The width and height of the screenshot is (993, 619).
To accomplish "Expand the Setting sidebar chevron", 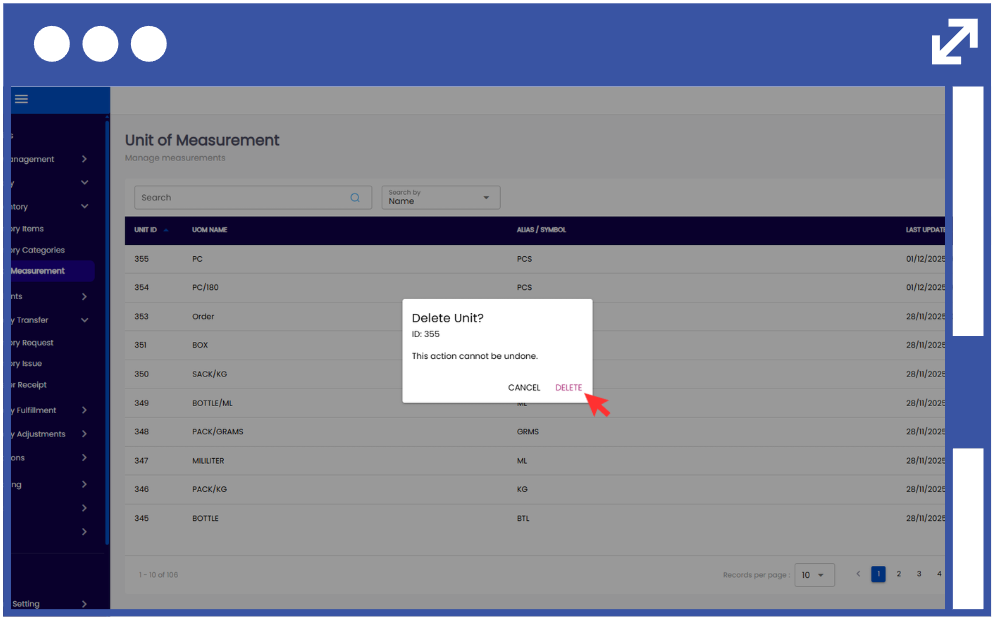I will (84, 604).
